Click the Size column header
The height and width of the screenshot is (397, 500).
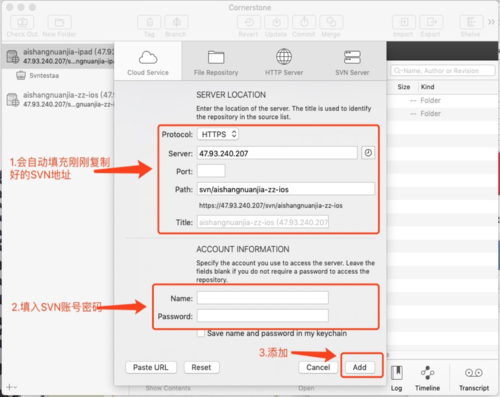click(x=404, y=87)
